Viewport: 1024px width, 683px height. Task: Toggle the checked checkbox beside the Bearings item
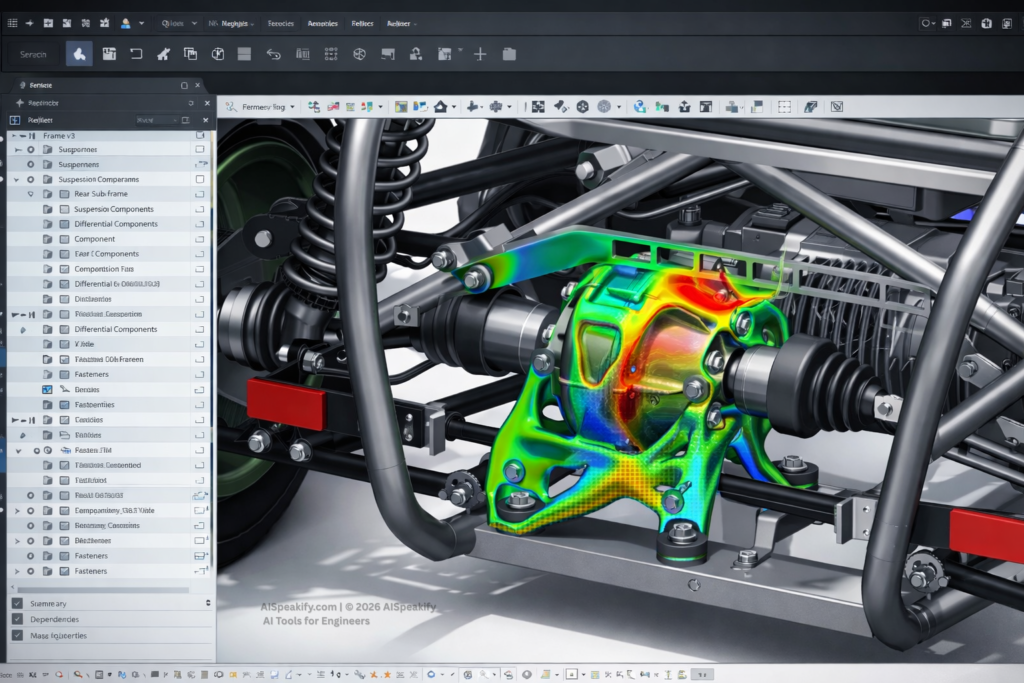[x=47, y=389]
